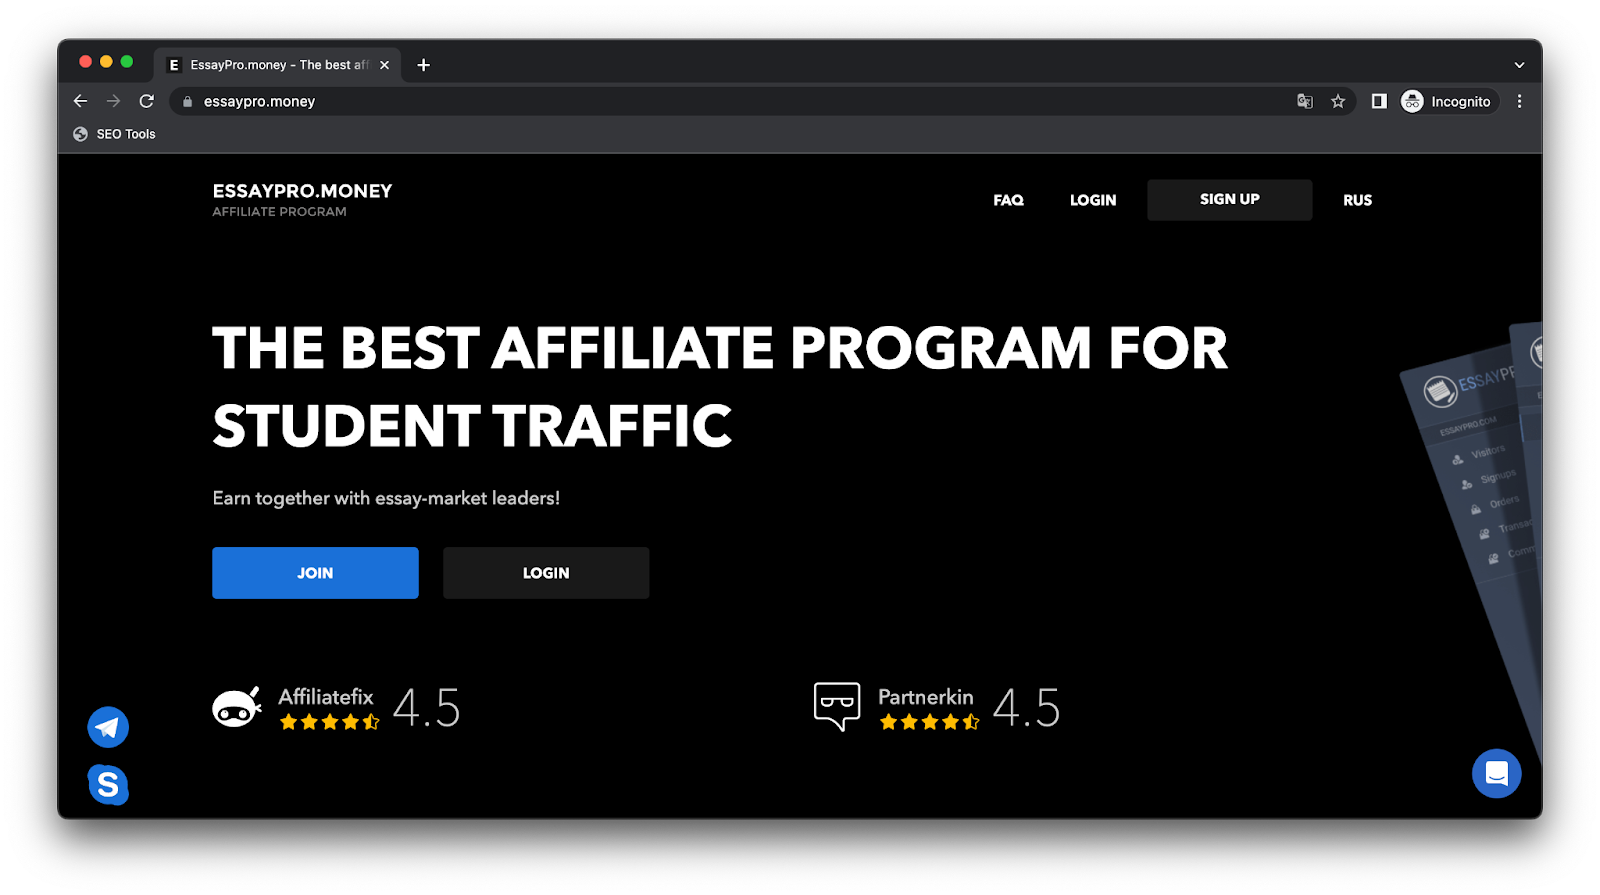This screenshot has height=895, width=1600.
Task: Open the LOGIN link in header
Action: tap(1093, 200)
